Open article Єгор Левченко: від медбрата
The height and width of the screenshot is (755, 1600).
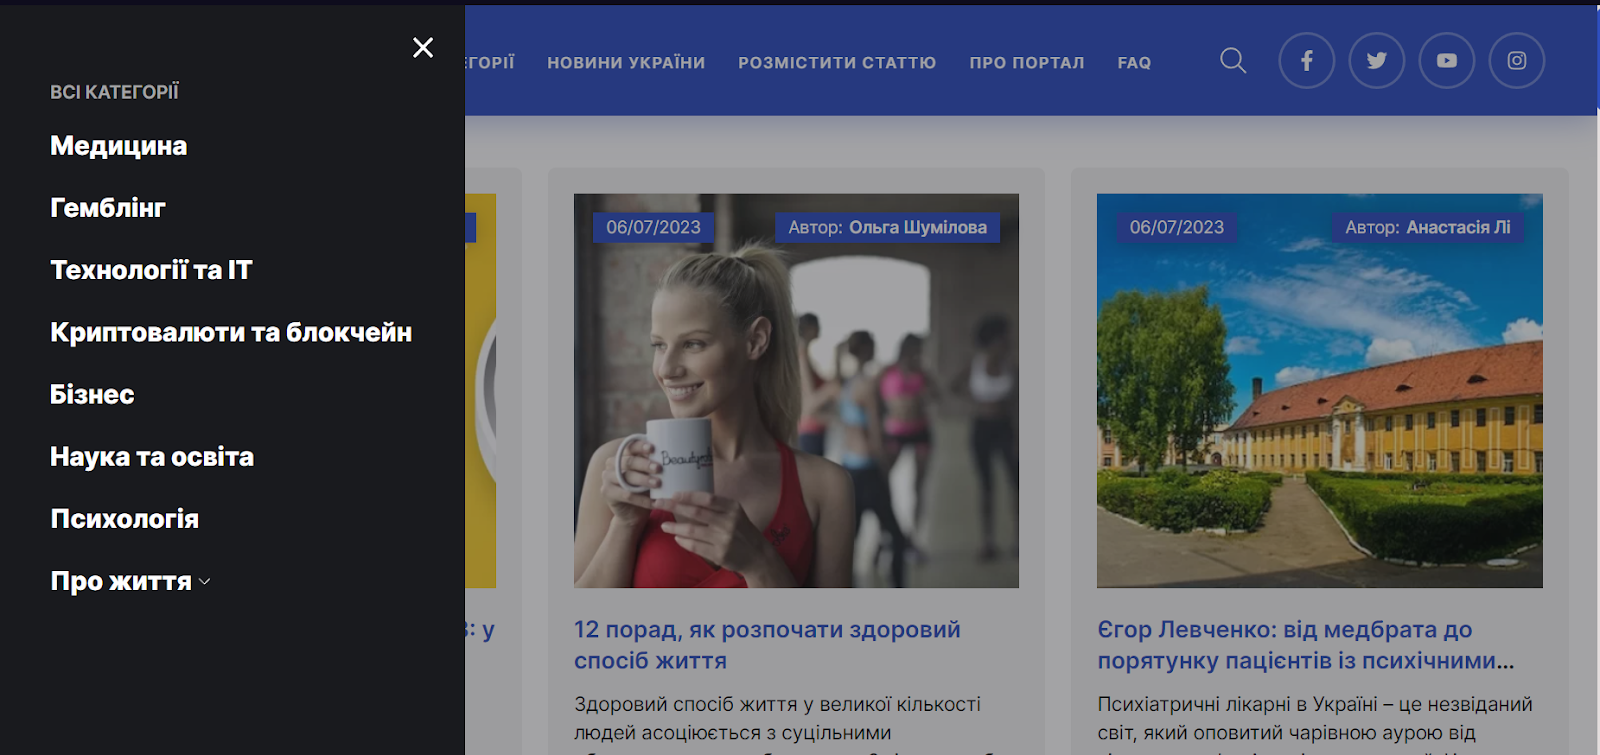point(1306,645)
